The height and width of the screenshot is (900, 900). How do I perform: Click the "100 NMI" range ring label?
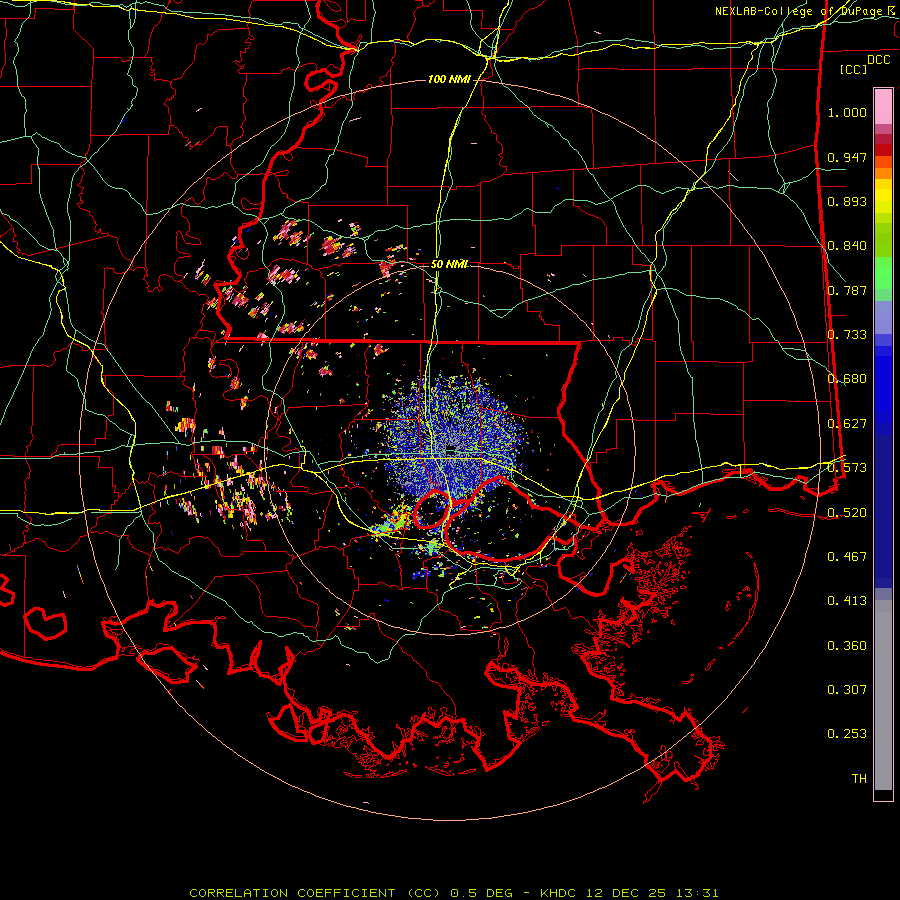[449, 79]
